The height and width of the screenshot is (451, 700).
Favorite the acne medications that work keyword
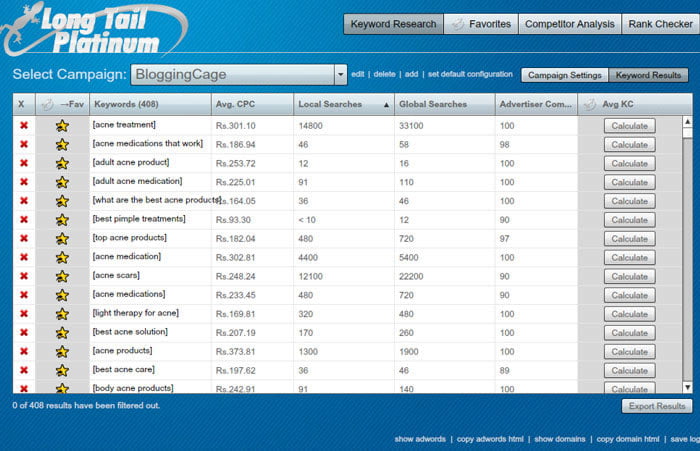62,145
